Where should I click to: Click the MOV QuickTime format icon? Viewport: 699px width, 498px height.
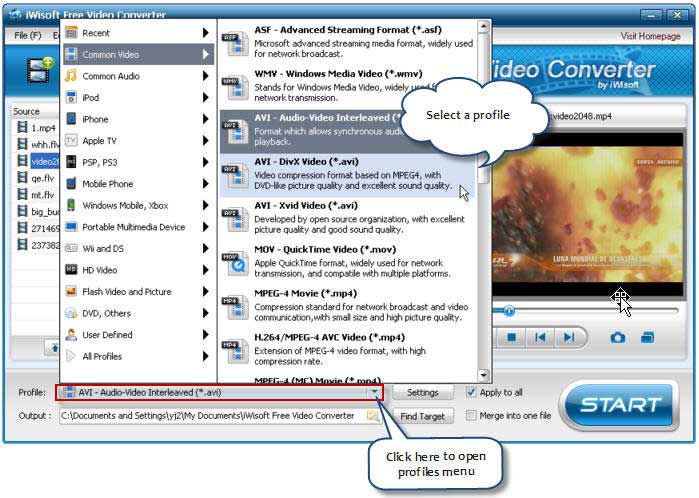(x=235, y=263)
